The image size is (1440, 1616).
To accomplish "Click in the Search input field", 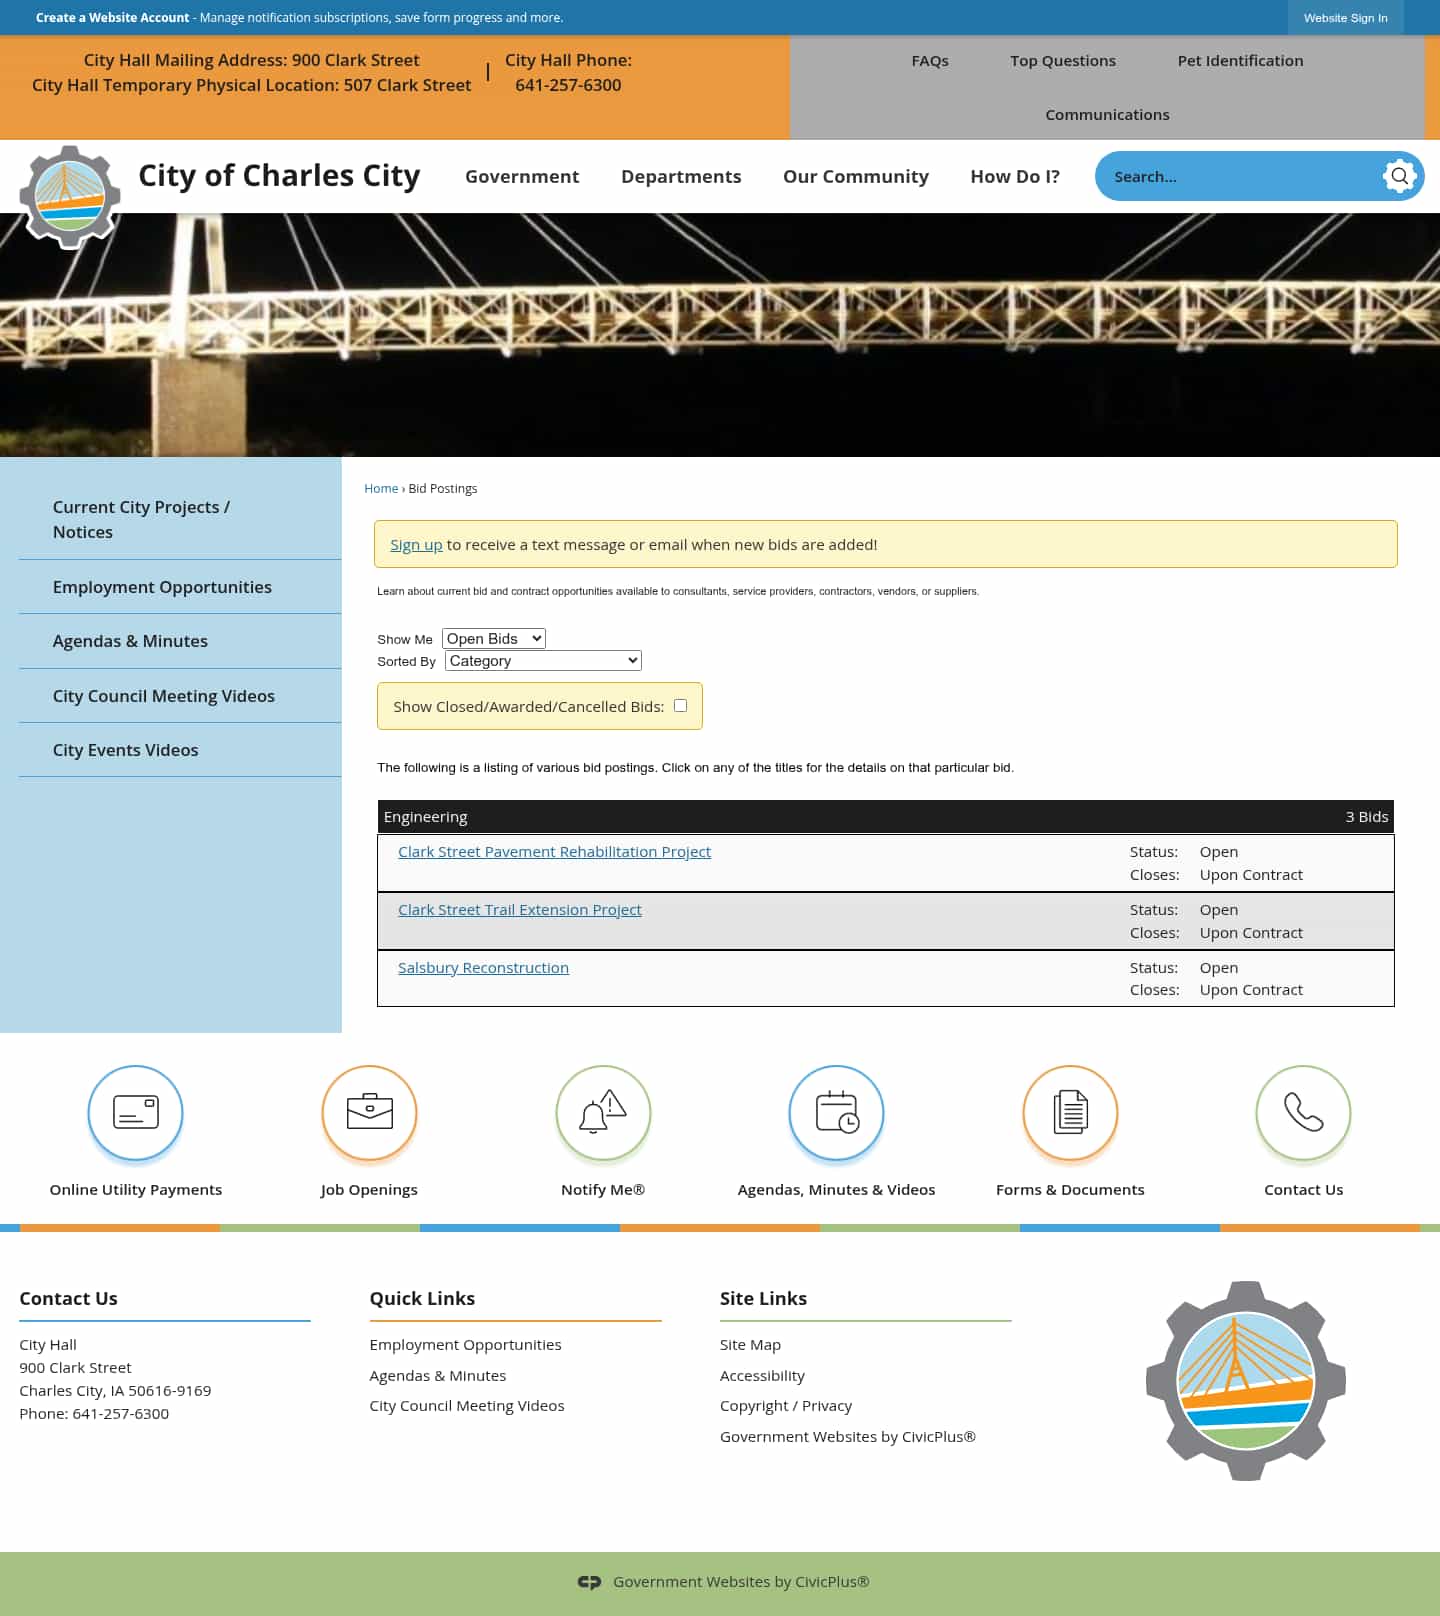I will click(x=1238, y=176).
